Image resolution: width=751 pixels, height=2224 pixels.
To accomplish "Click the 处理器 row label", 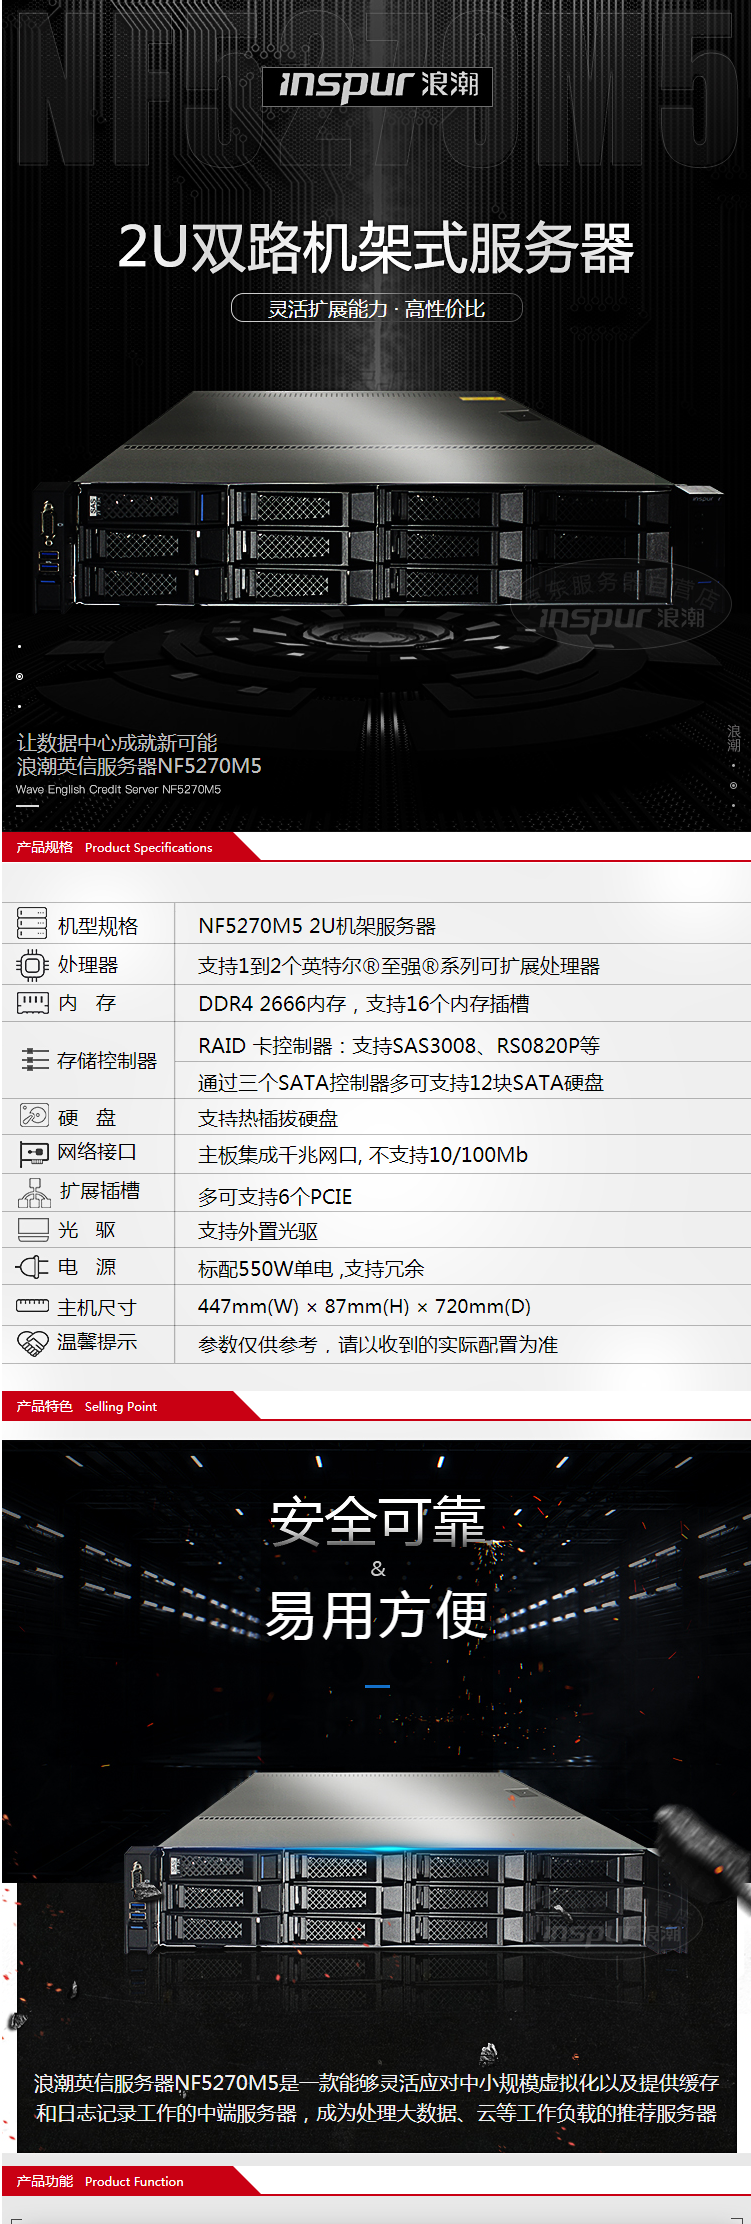I will pyautogui.click(x=88, y=965).
